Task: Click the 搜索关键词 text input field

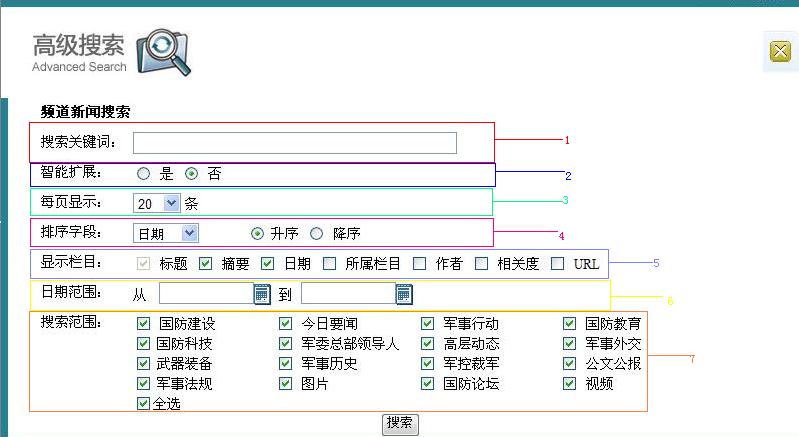Action: pos(295,143)
